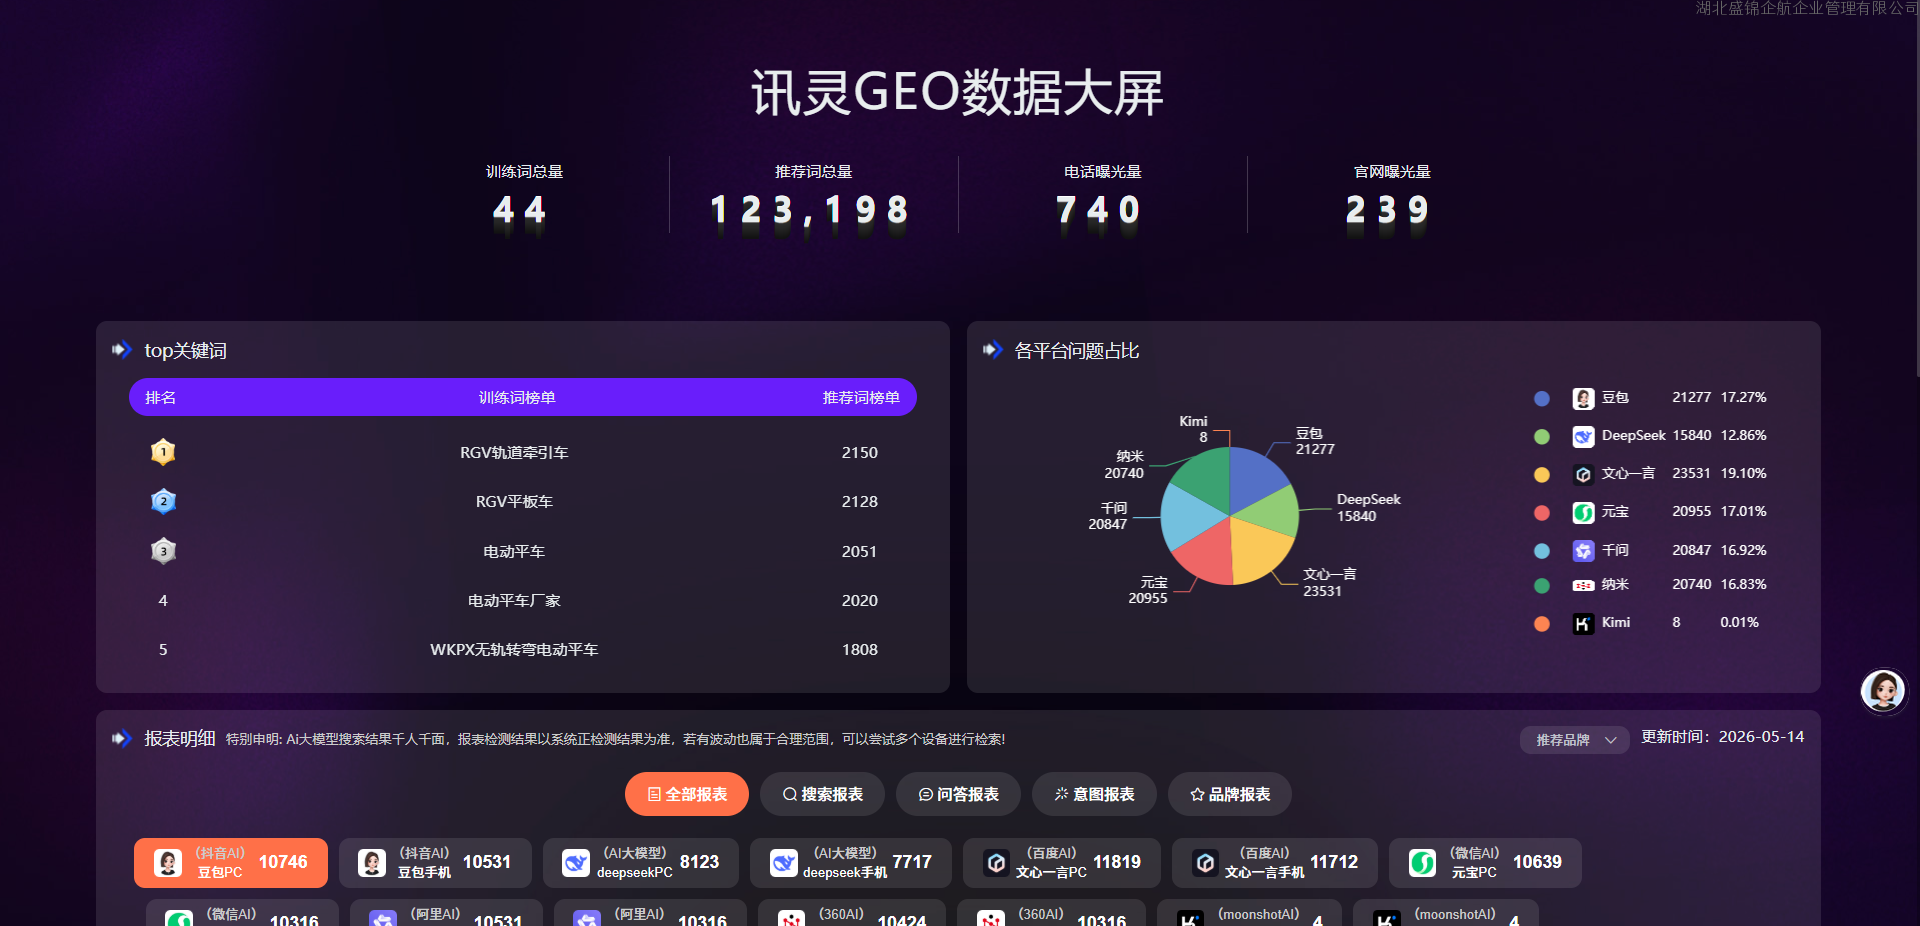
Task: Click the whale icon on deepseek手机 card
Action: (x=784, y=863)
